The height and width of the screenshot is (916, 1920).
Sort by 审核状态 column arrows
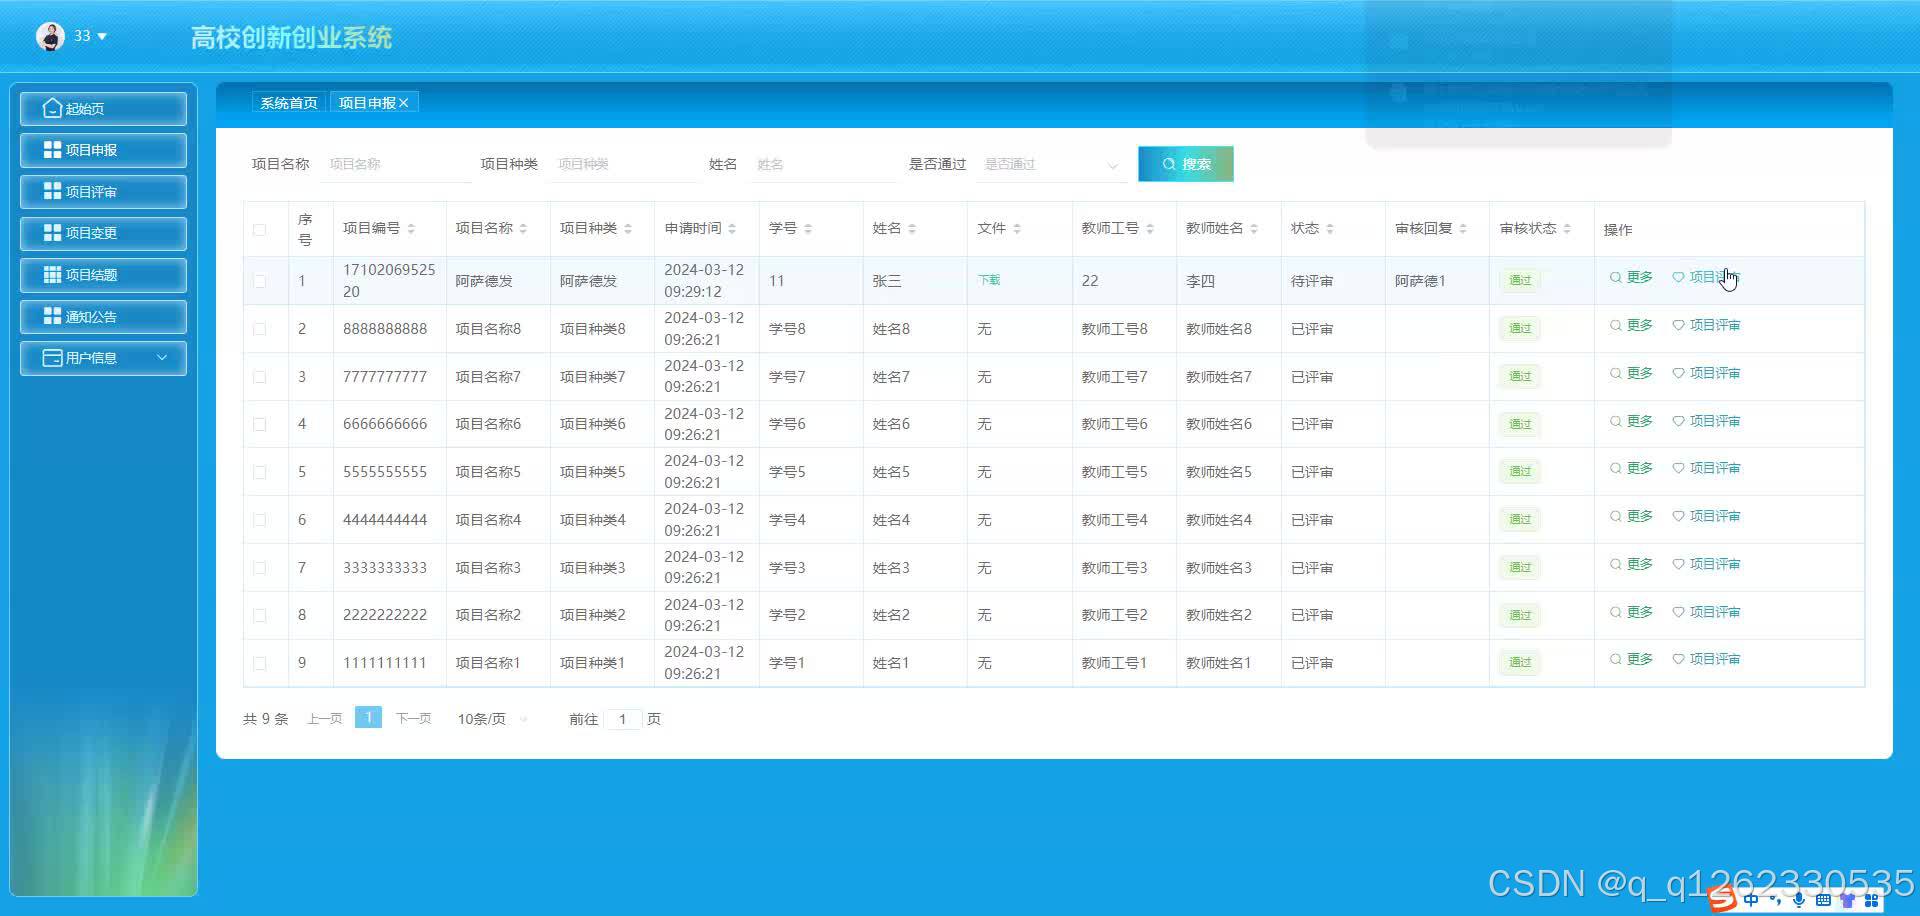pos(1567,229)
